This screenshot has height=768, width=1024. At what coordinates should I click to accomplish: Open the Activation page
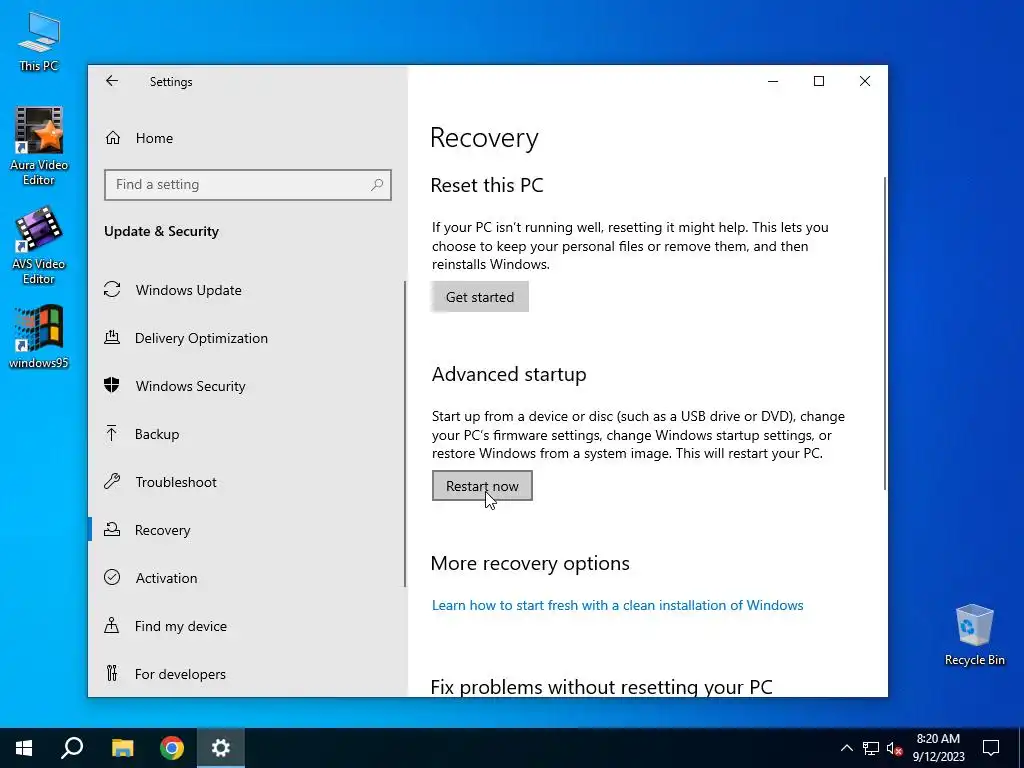167,578
